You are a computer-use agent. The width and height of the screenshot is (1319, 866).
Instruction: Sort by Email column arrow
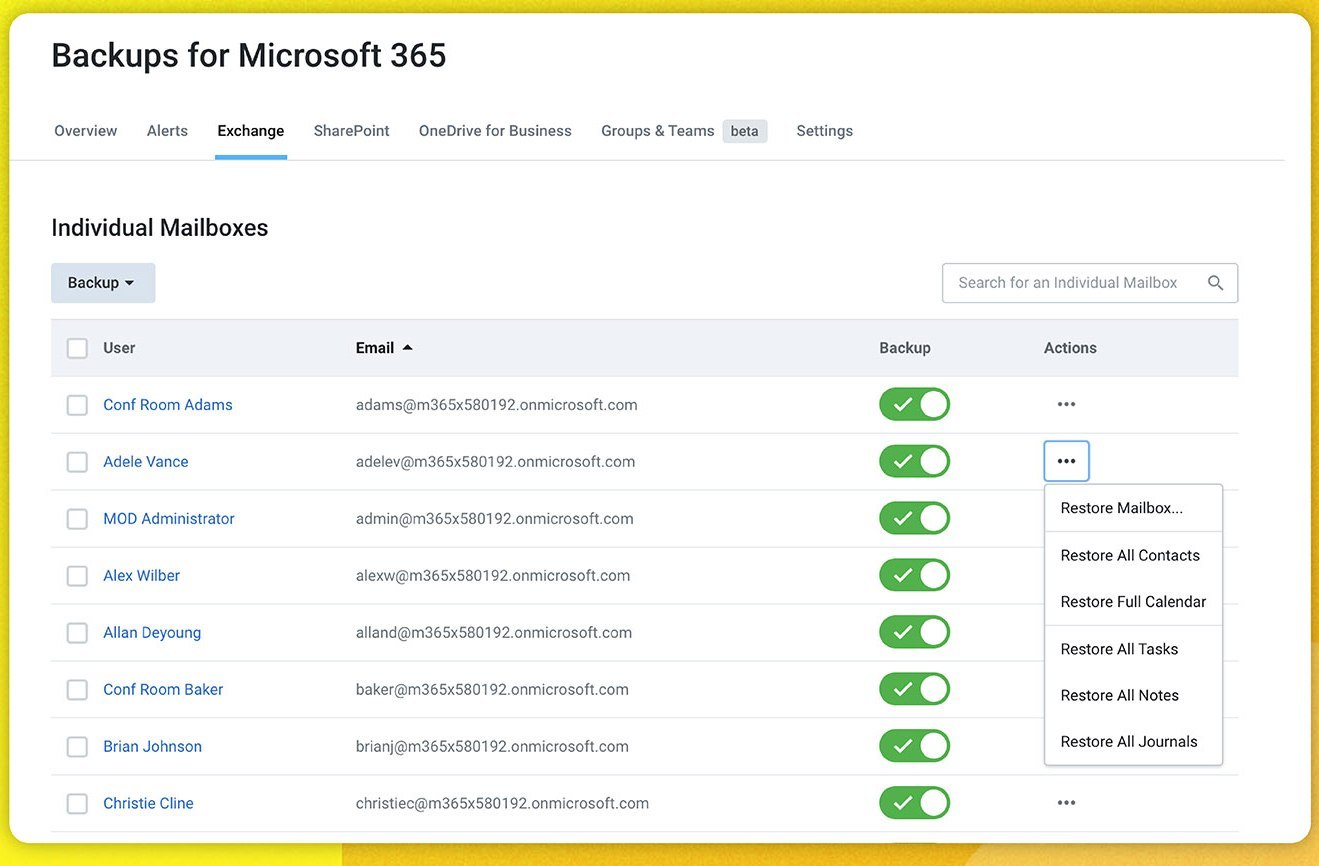tap(407, 348)
